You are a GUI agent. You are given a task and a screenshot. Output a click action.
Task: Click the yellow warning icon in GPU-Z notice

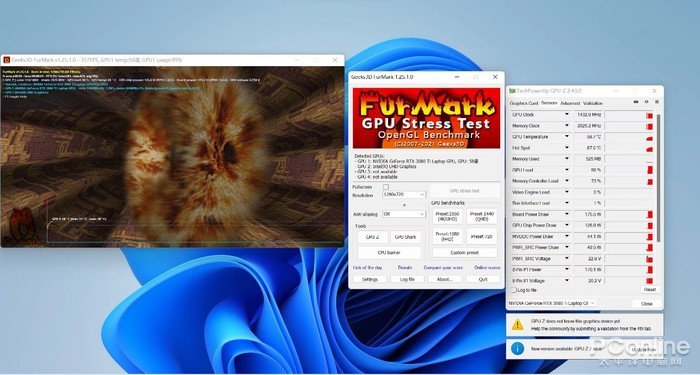pyautogui.click(x=517, y=325)
